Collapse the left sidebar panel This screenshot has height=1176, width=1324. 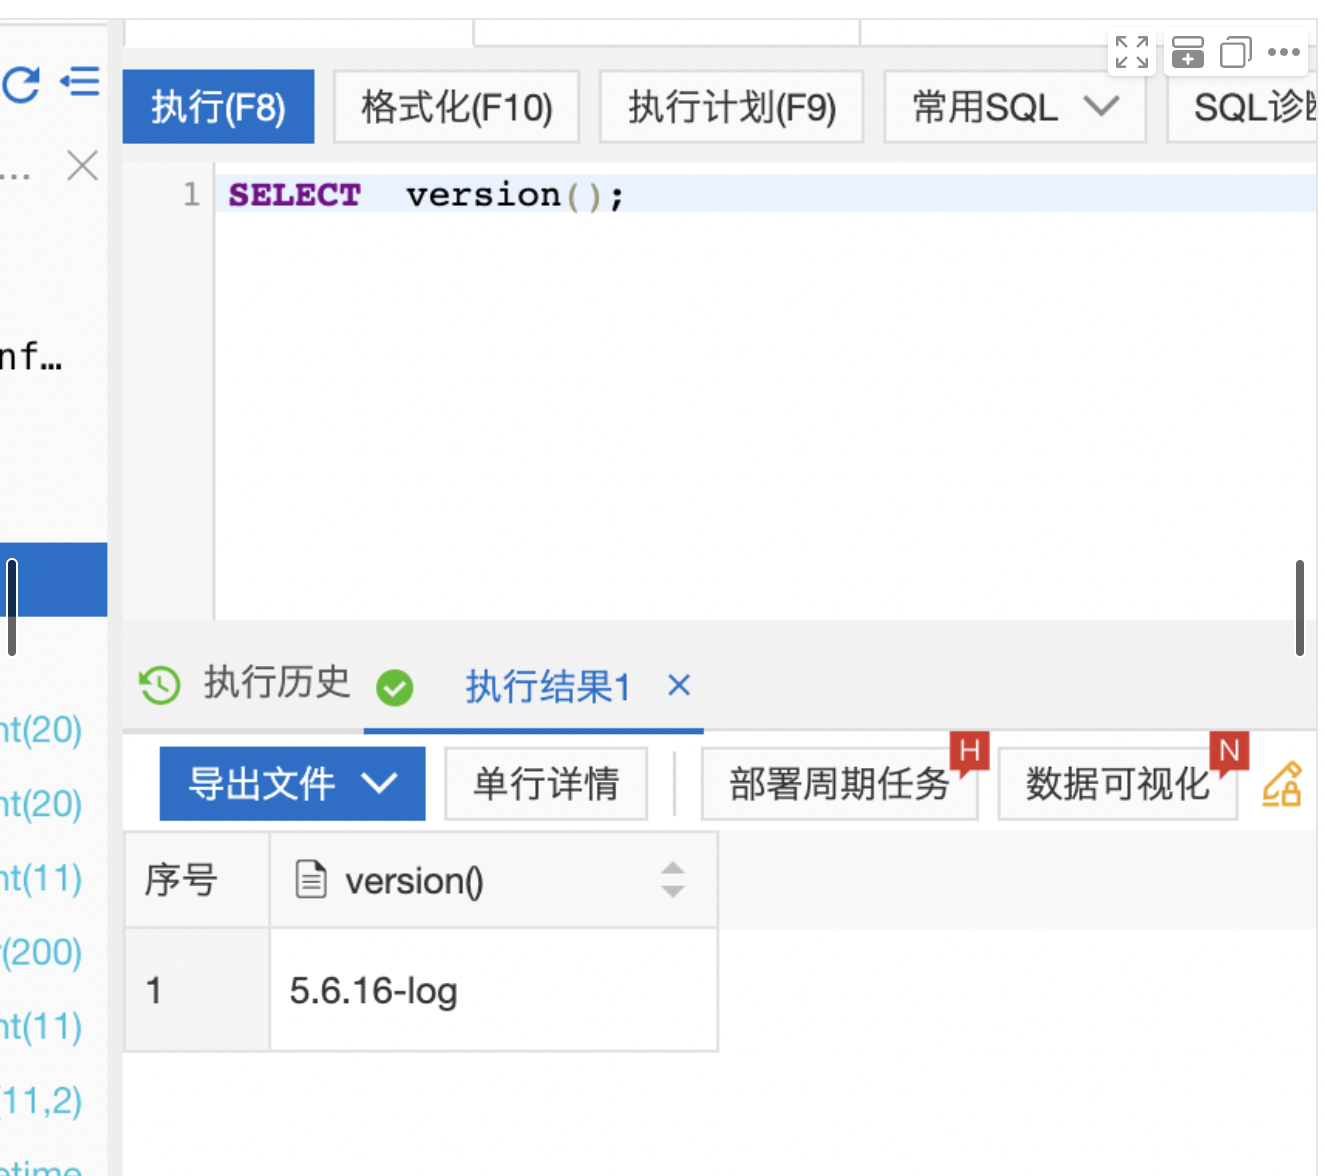tap(80, 82)
